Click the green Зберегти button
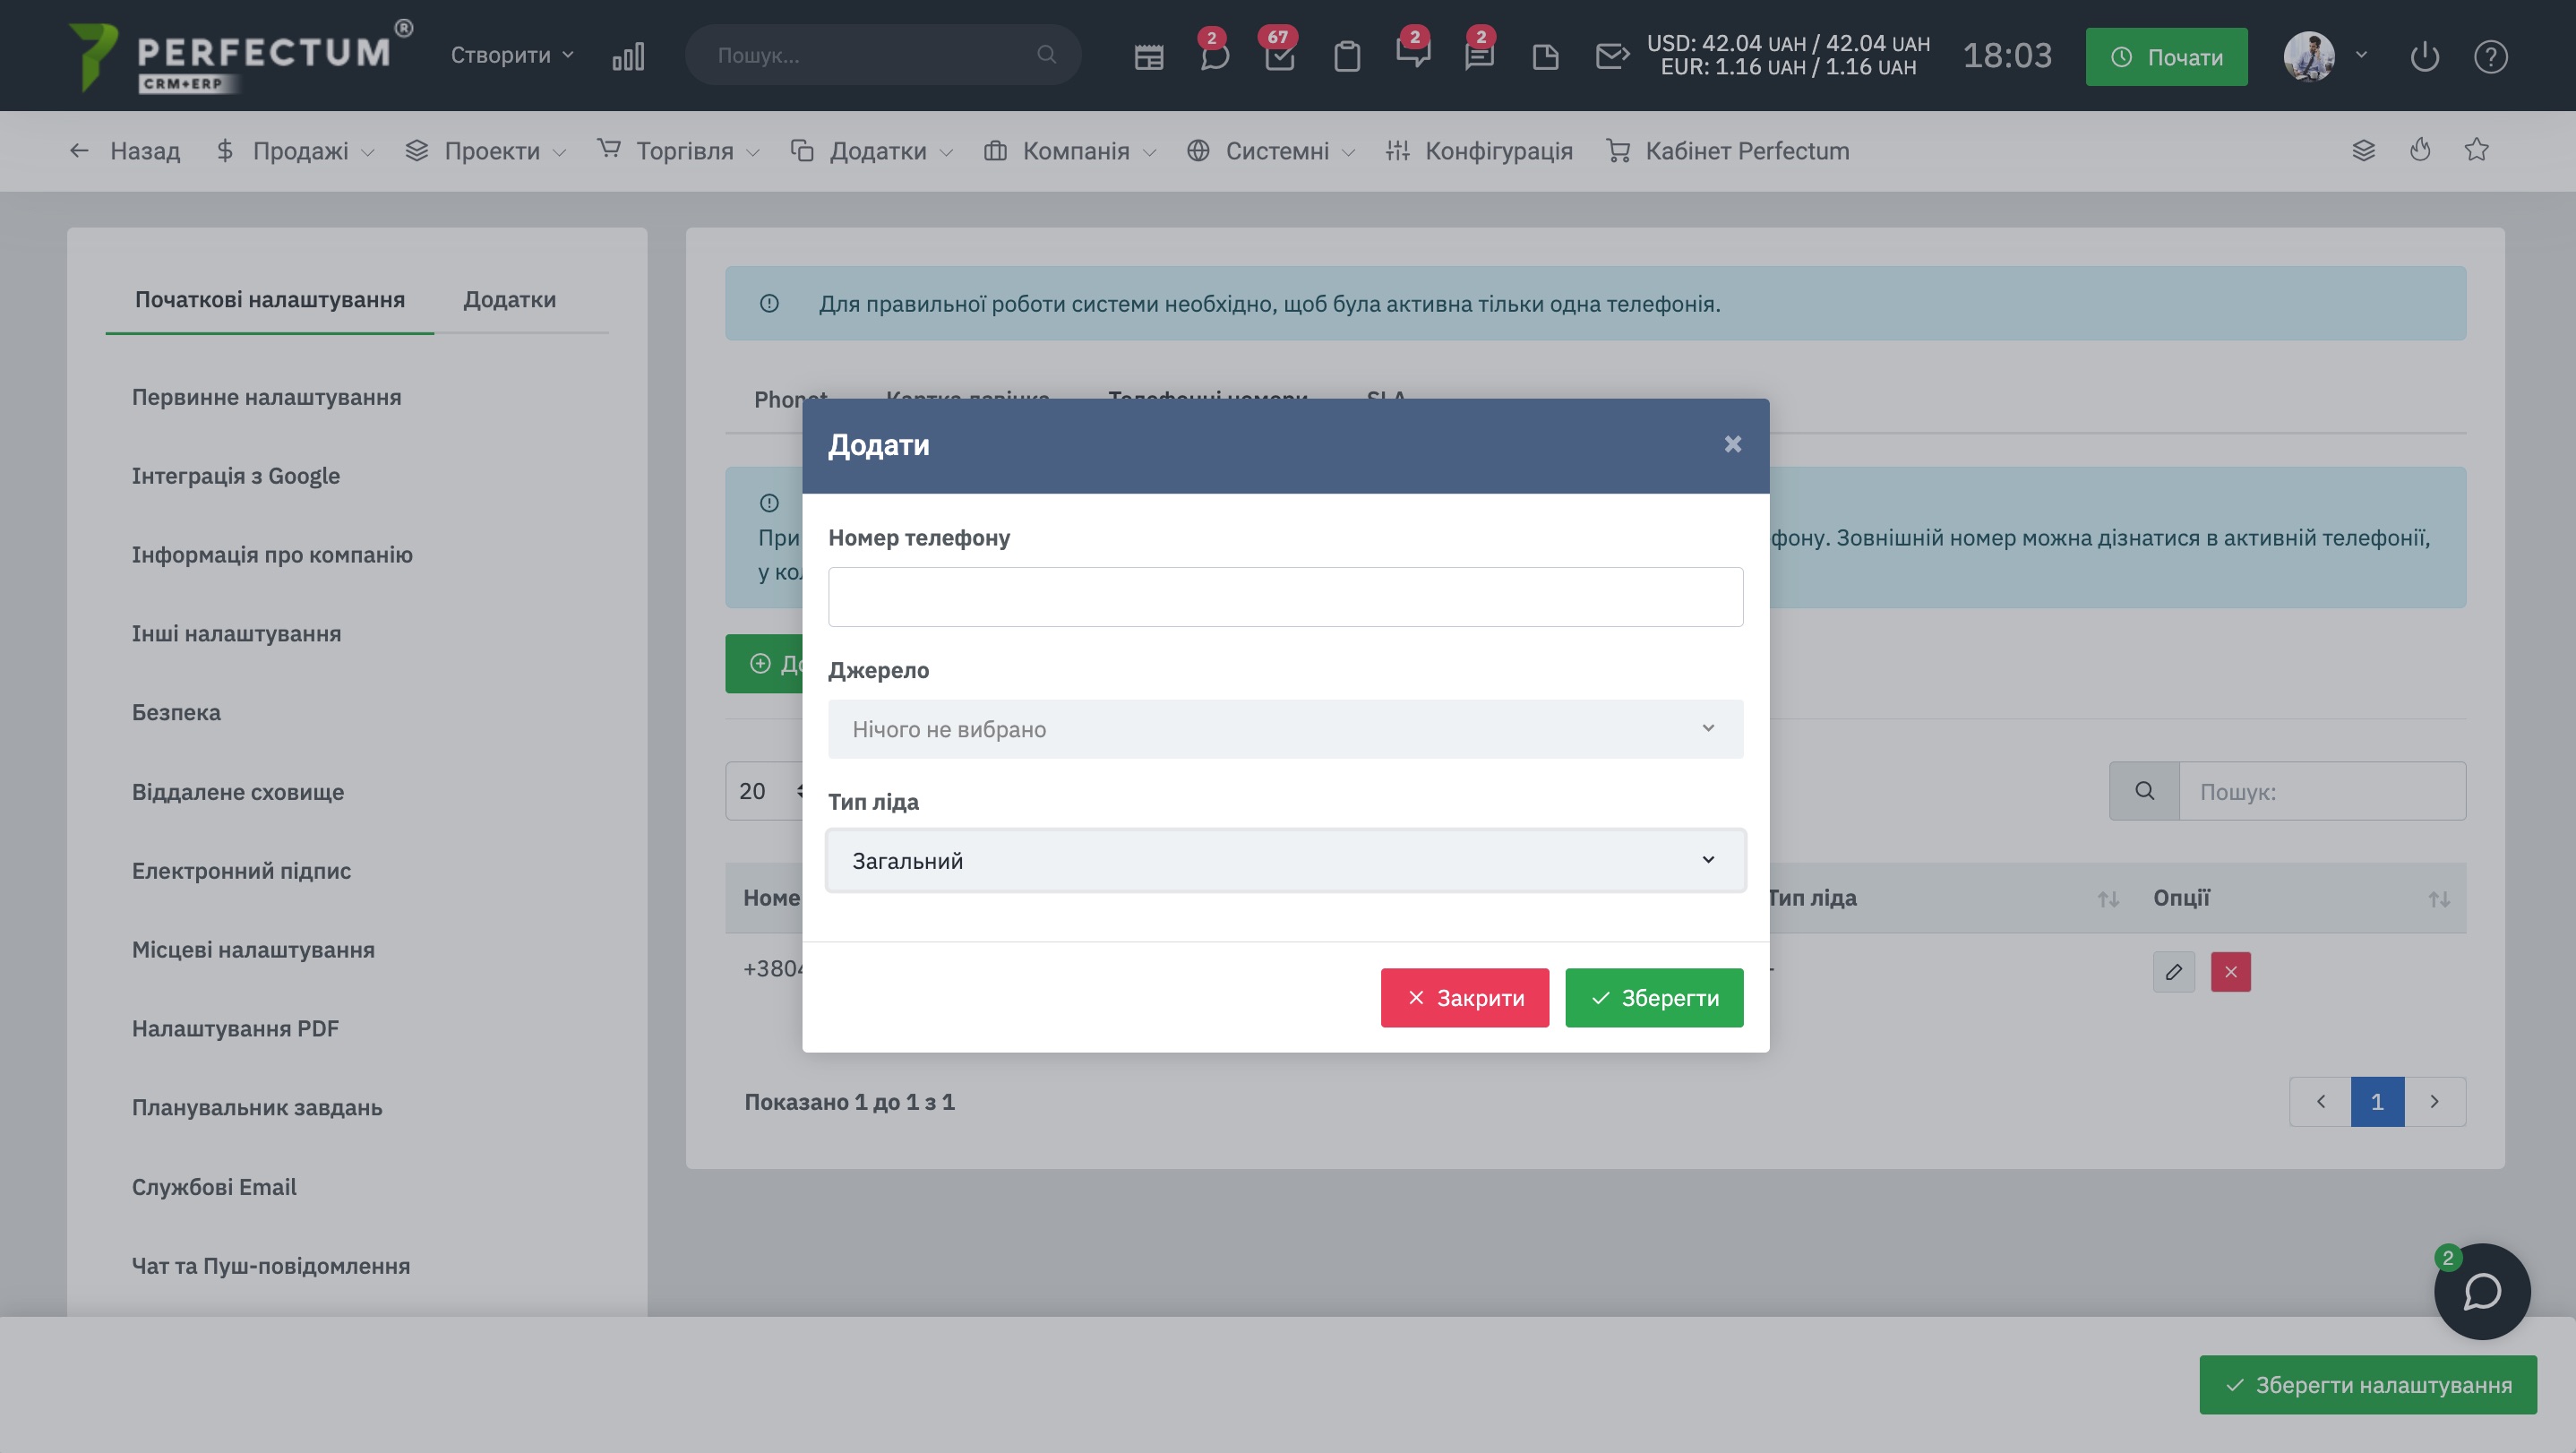The height and width of the screenshot is (1453, 2576). click(x=1654, y=997)
